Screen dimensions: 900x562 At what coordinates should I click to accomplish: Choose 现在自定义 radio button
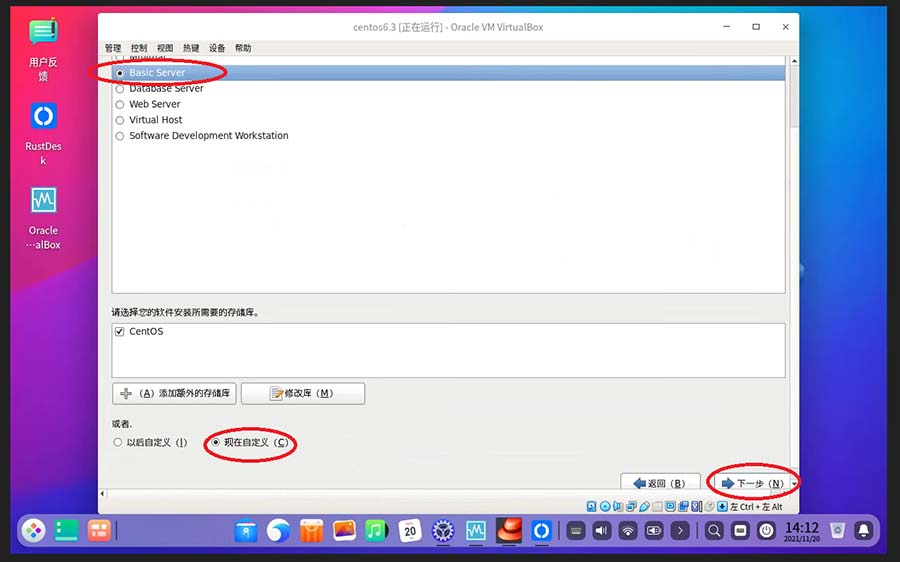point(216,442)
